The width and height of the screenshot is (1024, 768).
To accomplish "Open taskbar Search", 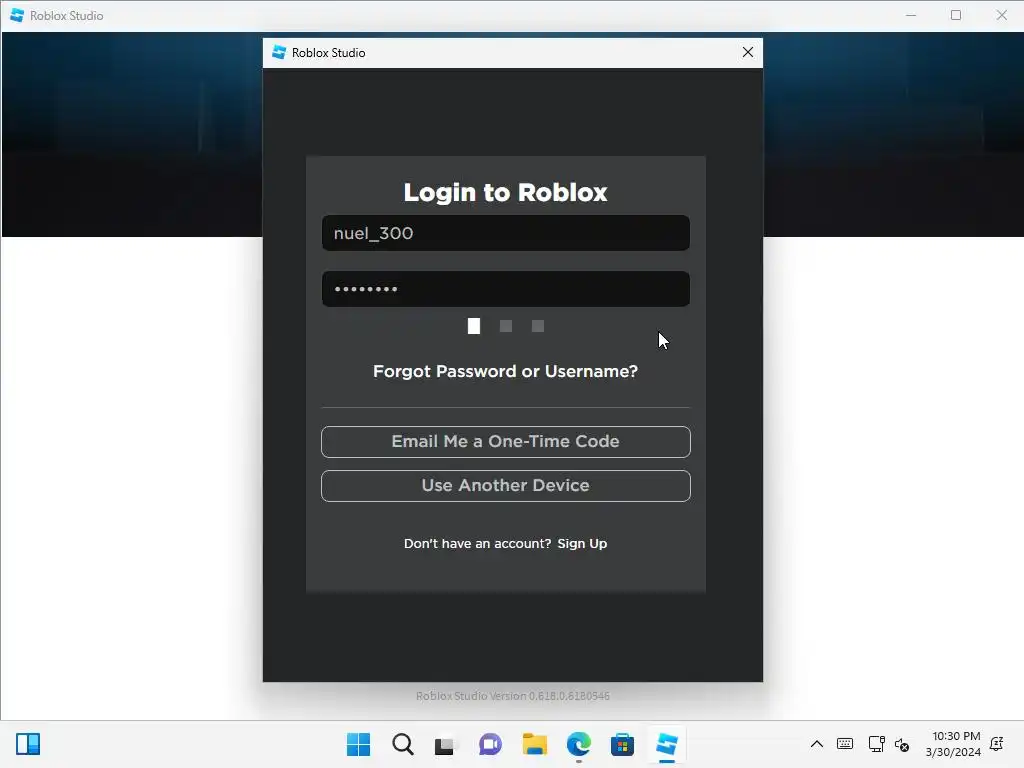I will pos(403,744).
